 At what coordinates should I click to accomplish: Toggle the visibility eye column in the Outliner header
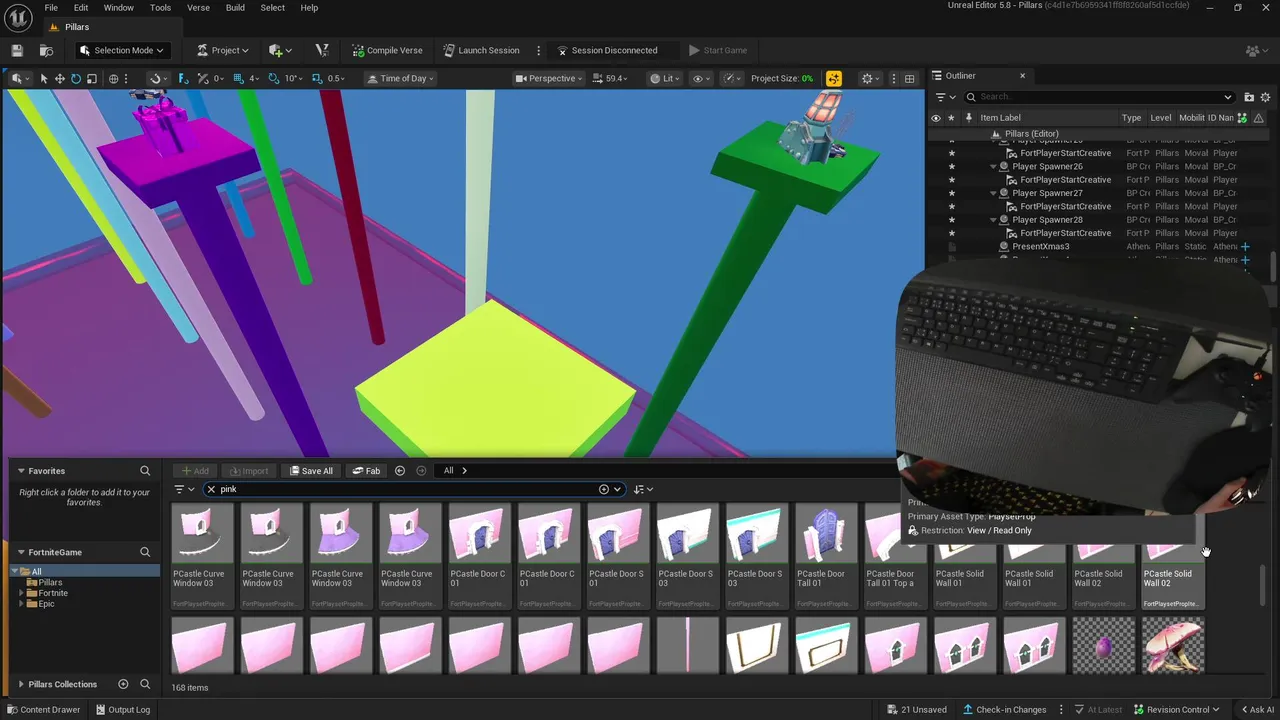(x=936, y=117)
